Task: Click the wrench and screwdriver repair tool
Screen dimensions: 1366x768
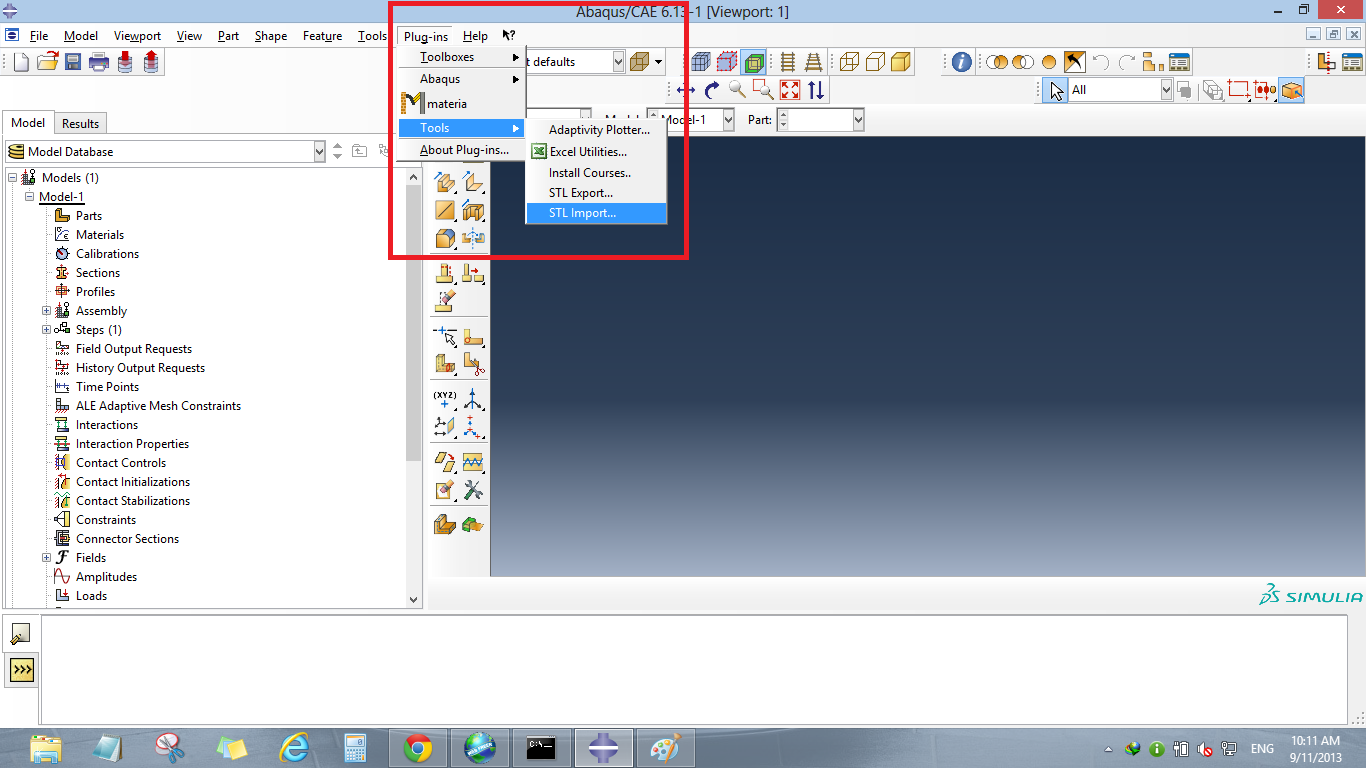Action: pyautogui.click(x=473, y=491)
